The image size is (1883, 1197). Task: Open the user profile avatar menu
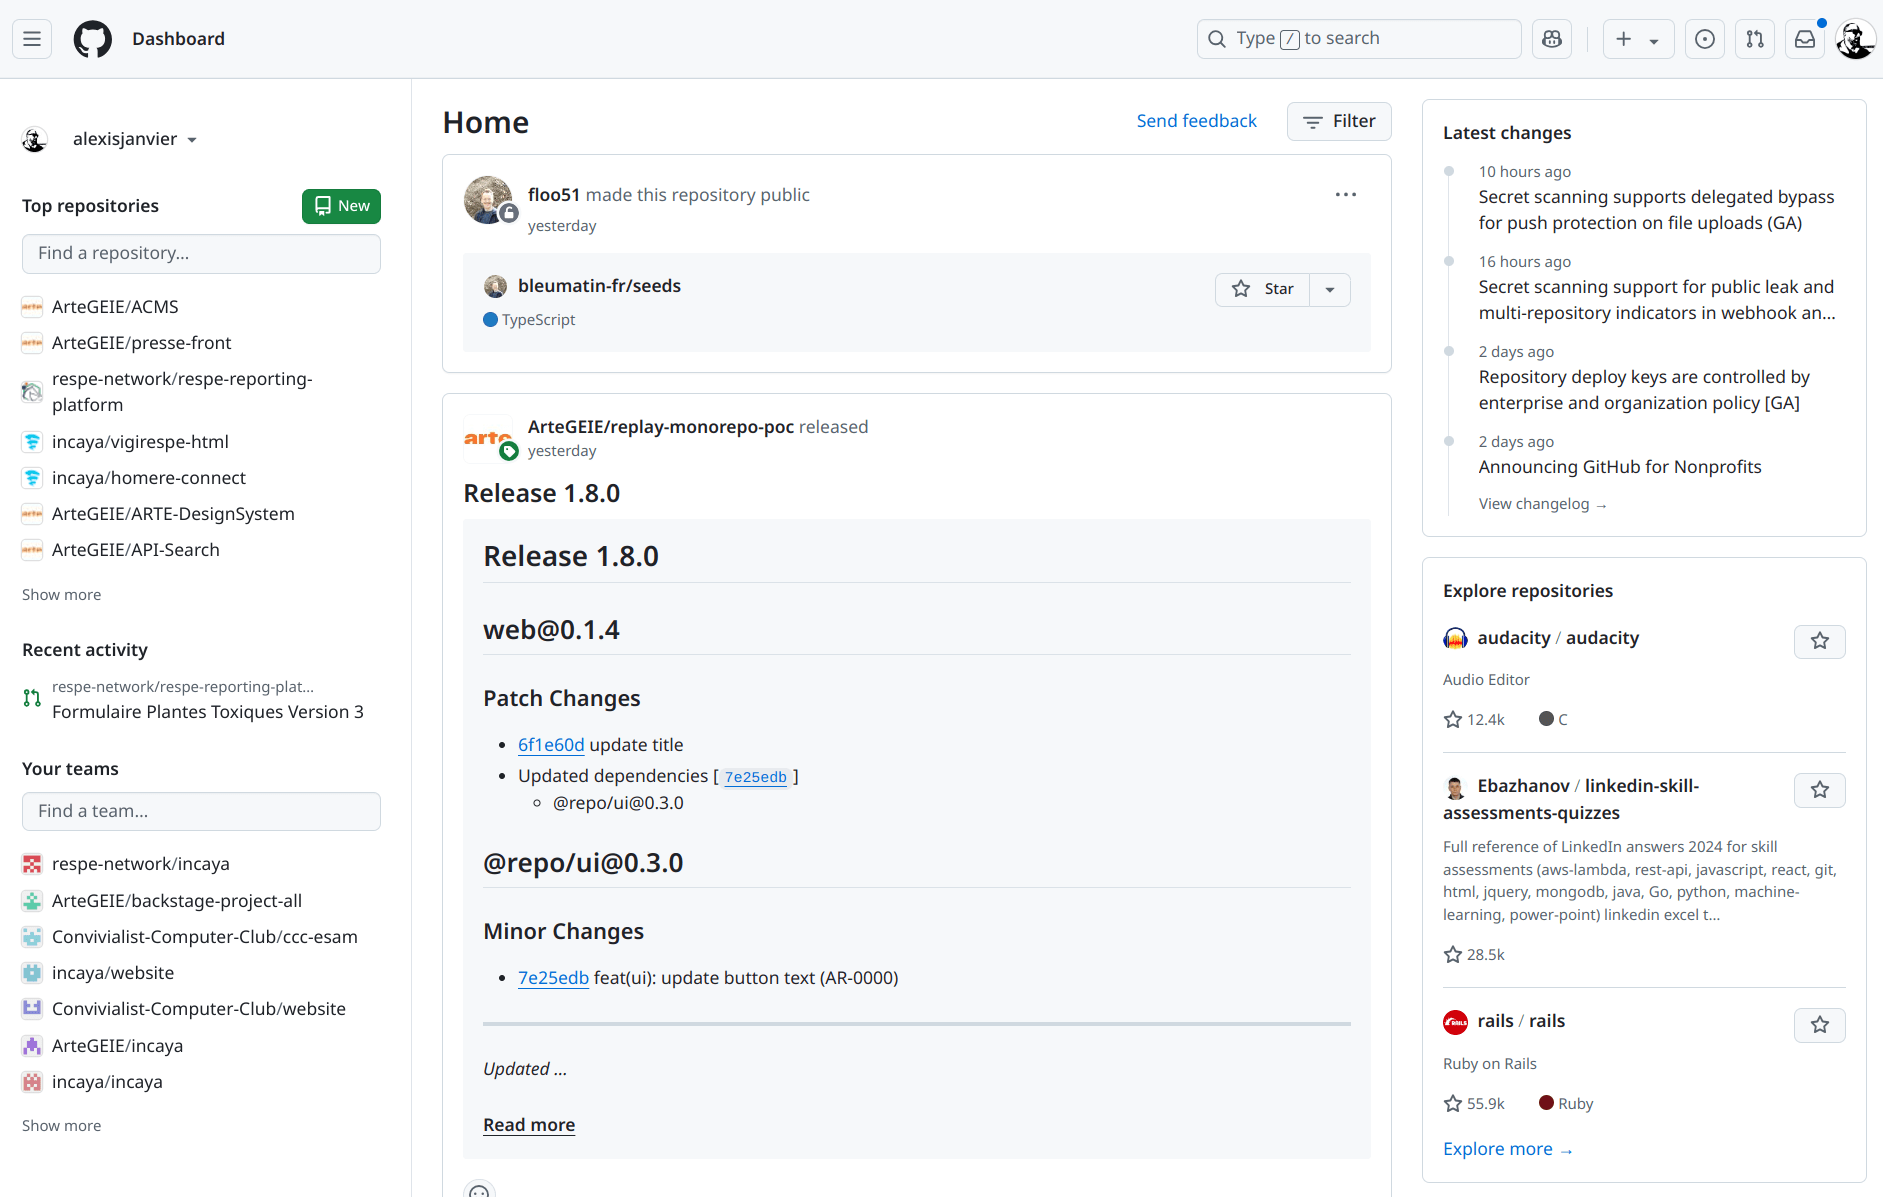(x=1855, y=39)
